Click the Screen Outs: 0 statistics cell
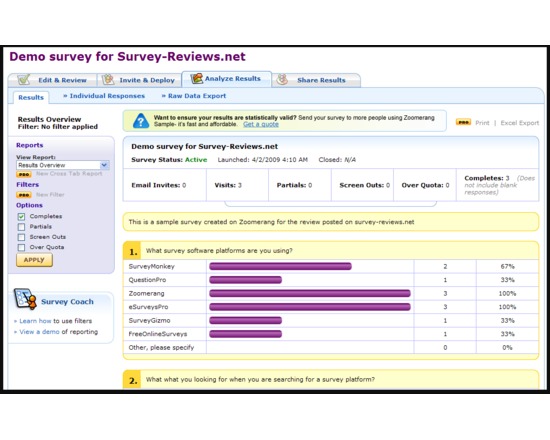This screenshot has width=550, height=440. (x=362, y=185)
